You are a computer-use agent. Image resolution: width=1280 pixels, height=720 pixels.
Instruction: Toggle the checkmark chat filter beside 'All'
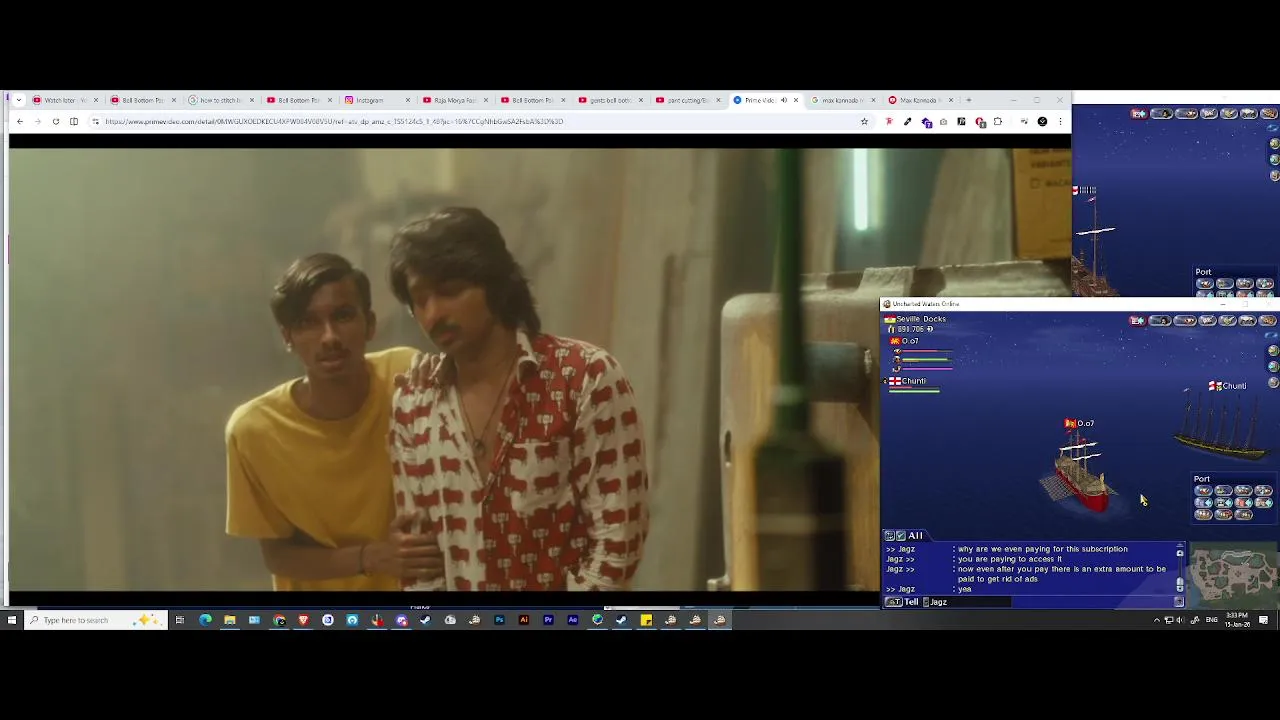click(900, 536)
